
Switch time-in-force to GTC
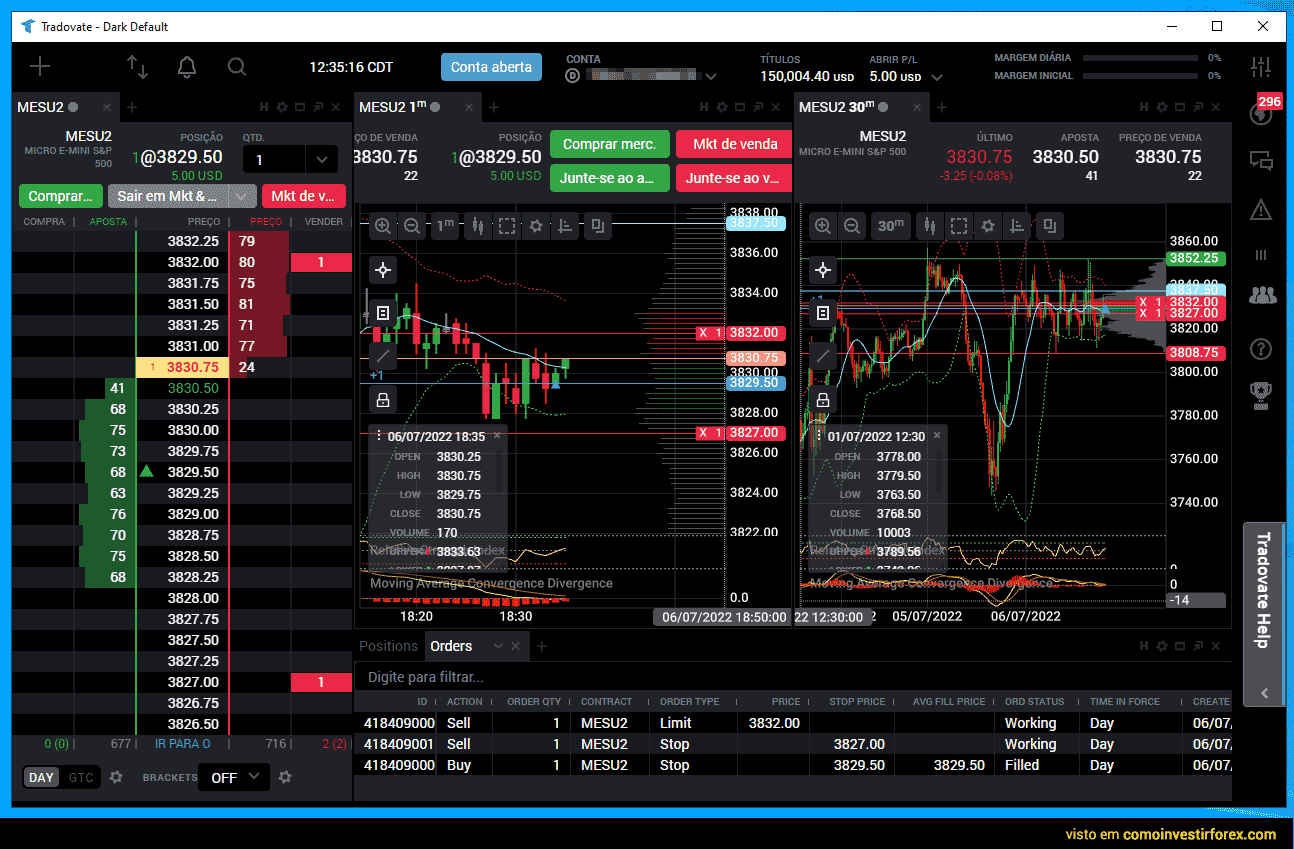coord(80,777)
